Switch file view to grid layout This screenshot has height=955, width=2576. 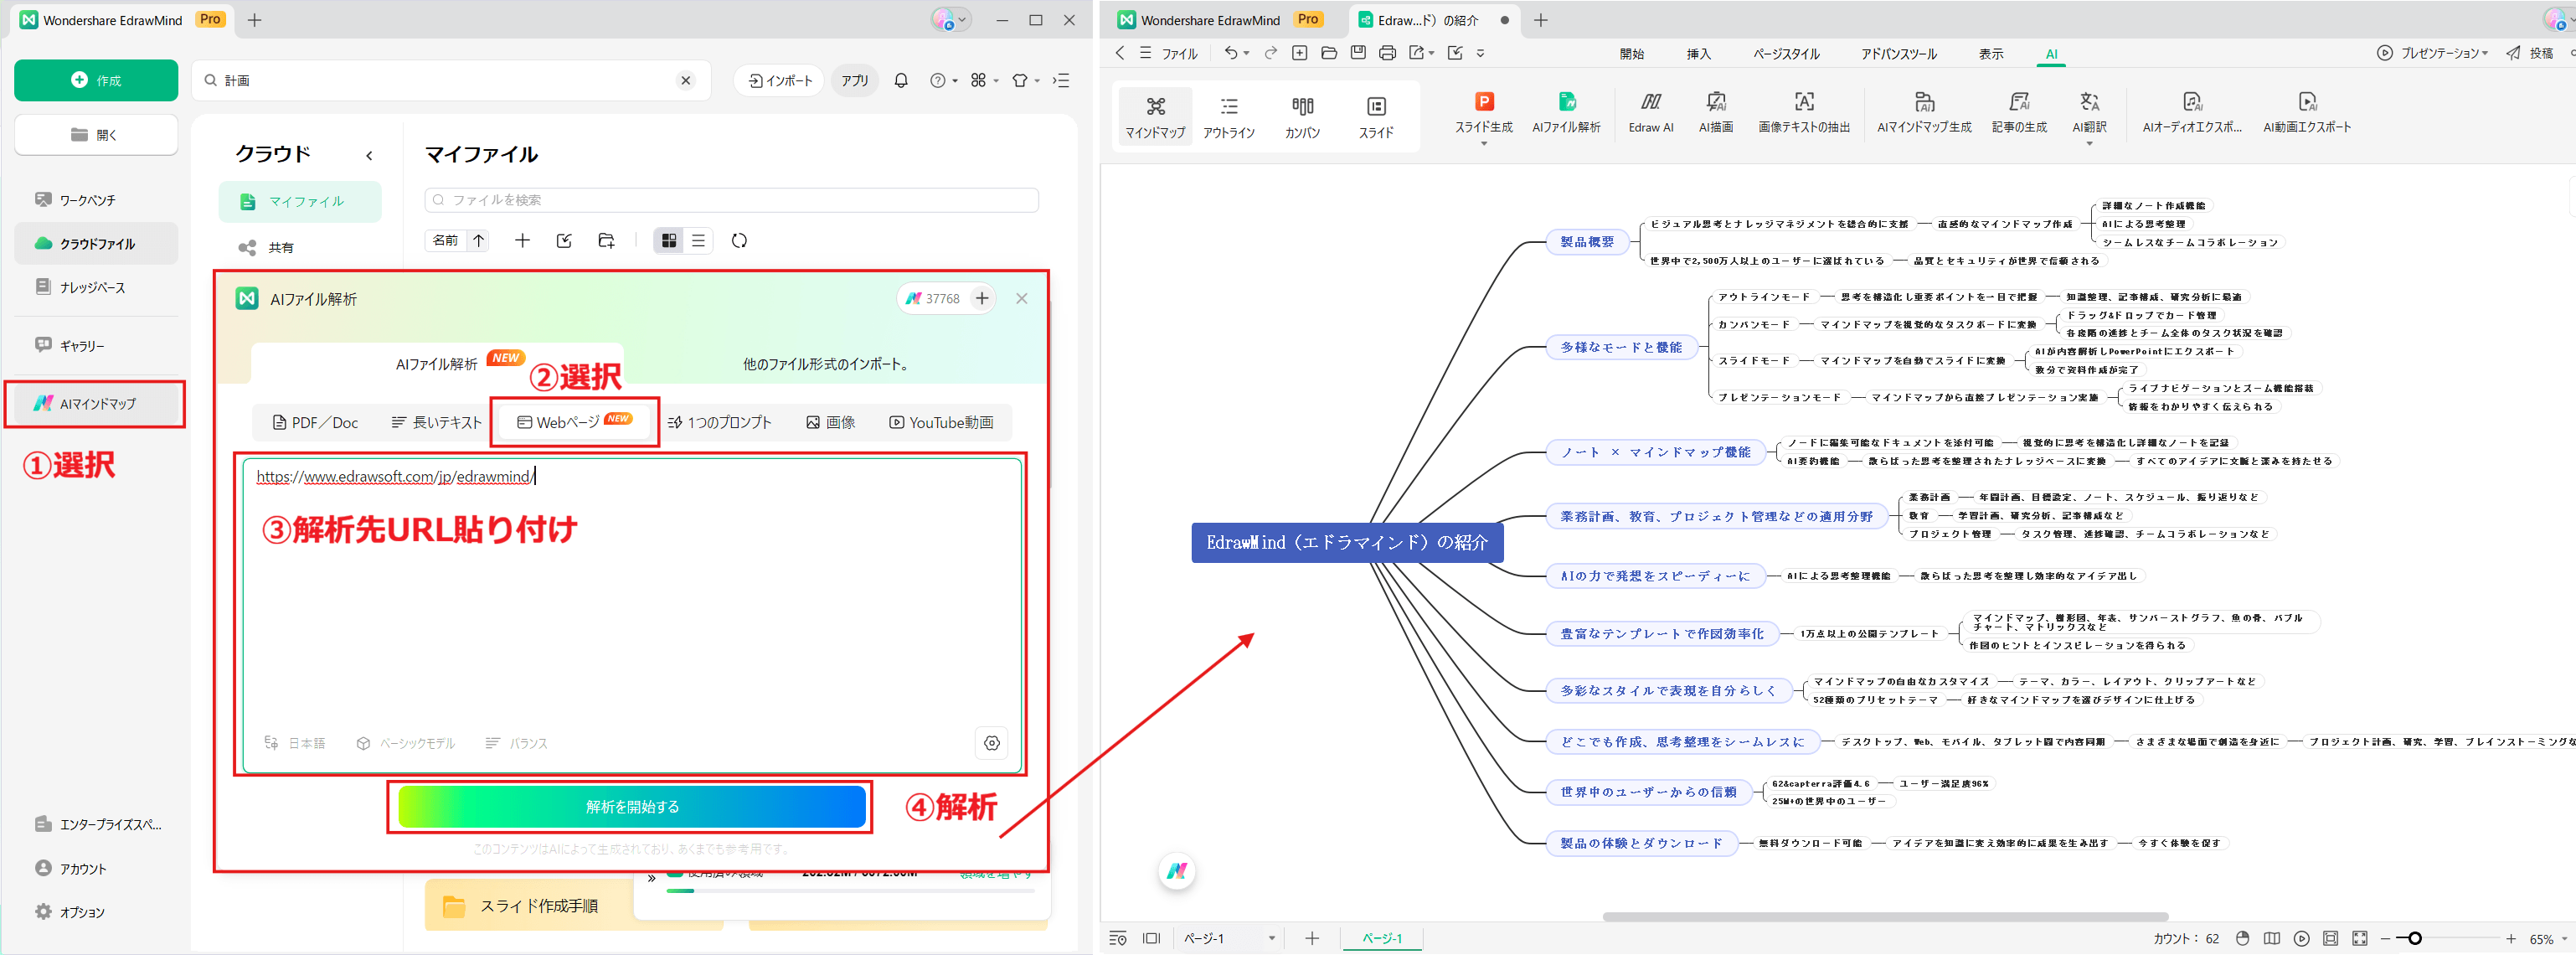668,240
